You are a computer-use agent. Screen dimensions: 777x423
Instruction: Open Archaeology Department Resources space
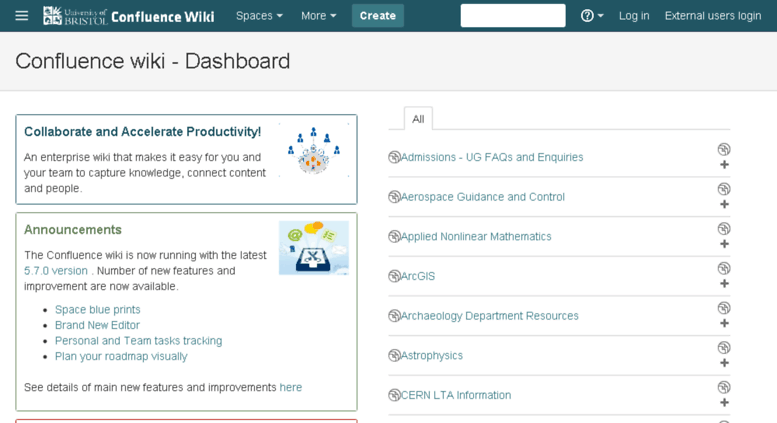tap(489, 316)
